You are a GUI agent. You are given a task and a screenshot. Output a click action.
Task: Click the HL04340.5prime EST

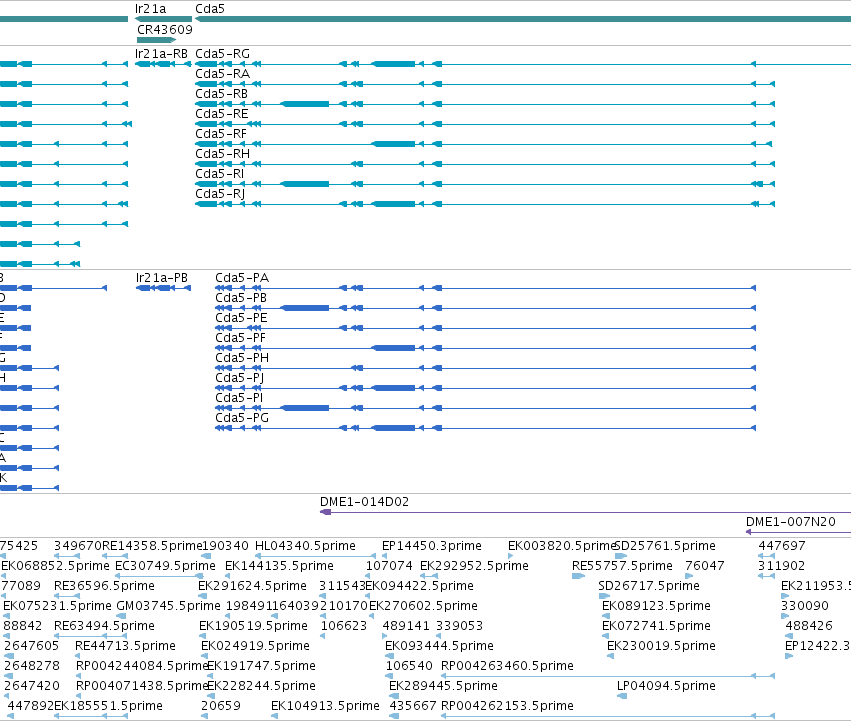[x=315, y=556]
